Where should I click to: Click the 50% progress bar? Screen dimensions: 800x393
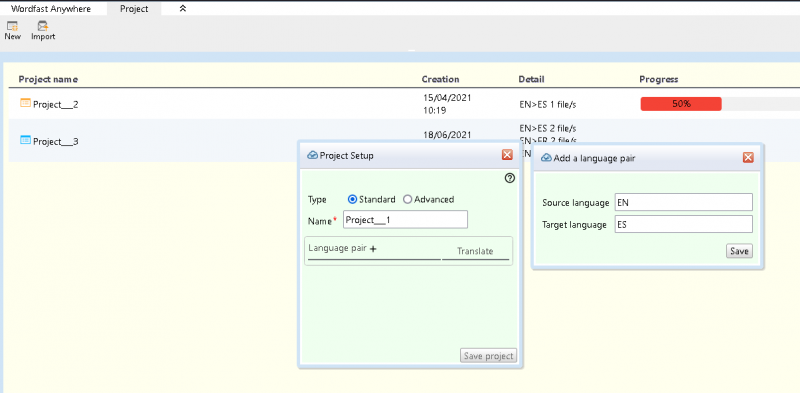coord(681,104)
